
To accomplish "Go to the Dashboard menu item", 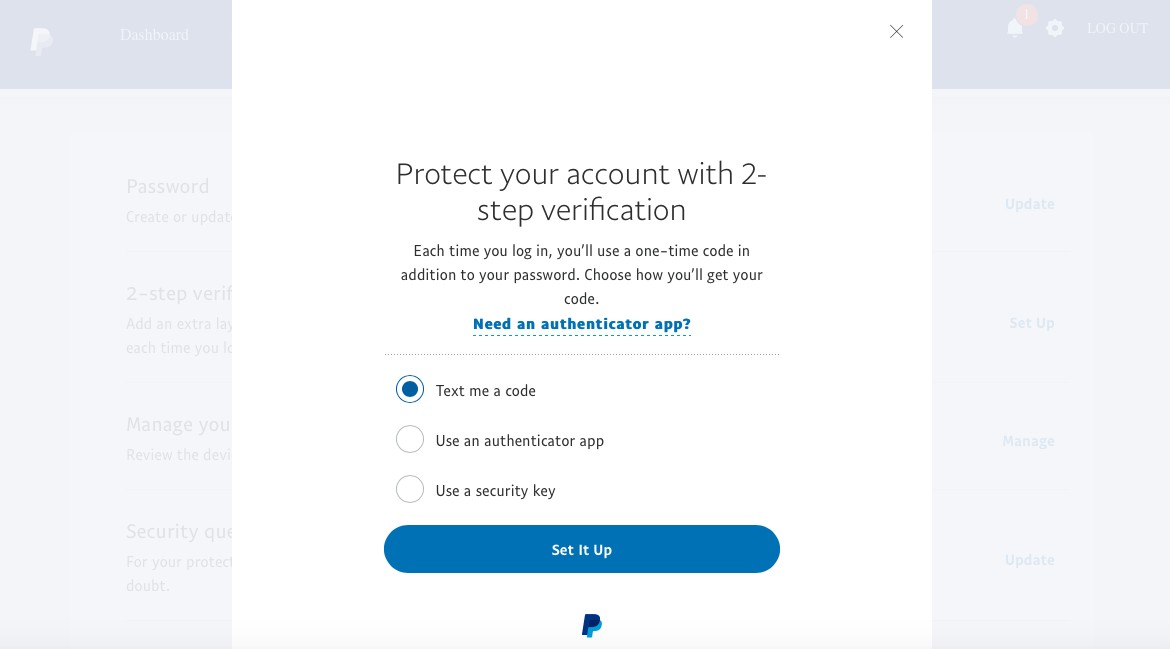I will [154, 35].
